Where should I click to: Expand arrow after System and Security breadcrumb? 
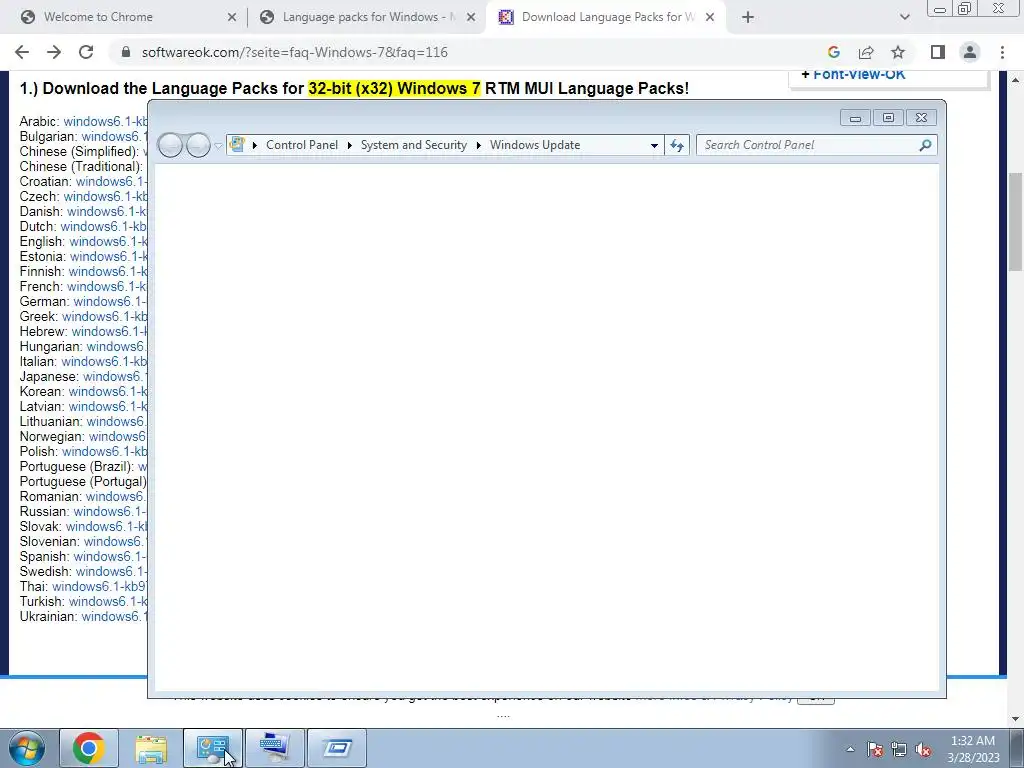(479, 145)
